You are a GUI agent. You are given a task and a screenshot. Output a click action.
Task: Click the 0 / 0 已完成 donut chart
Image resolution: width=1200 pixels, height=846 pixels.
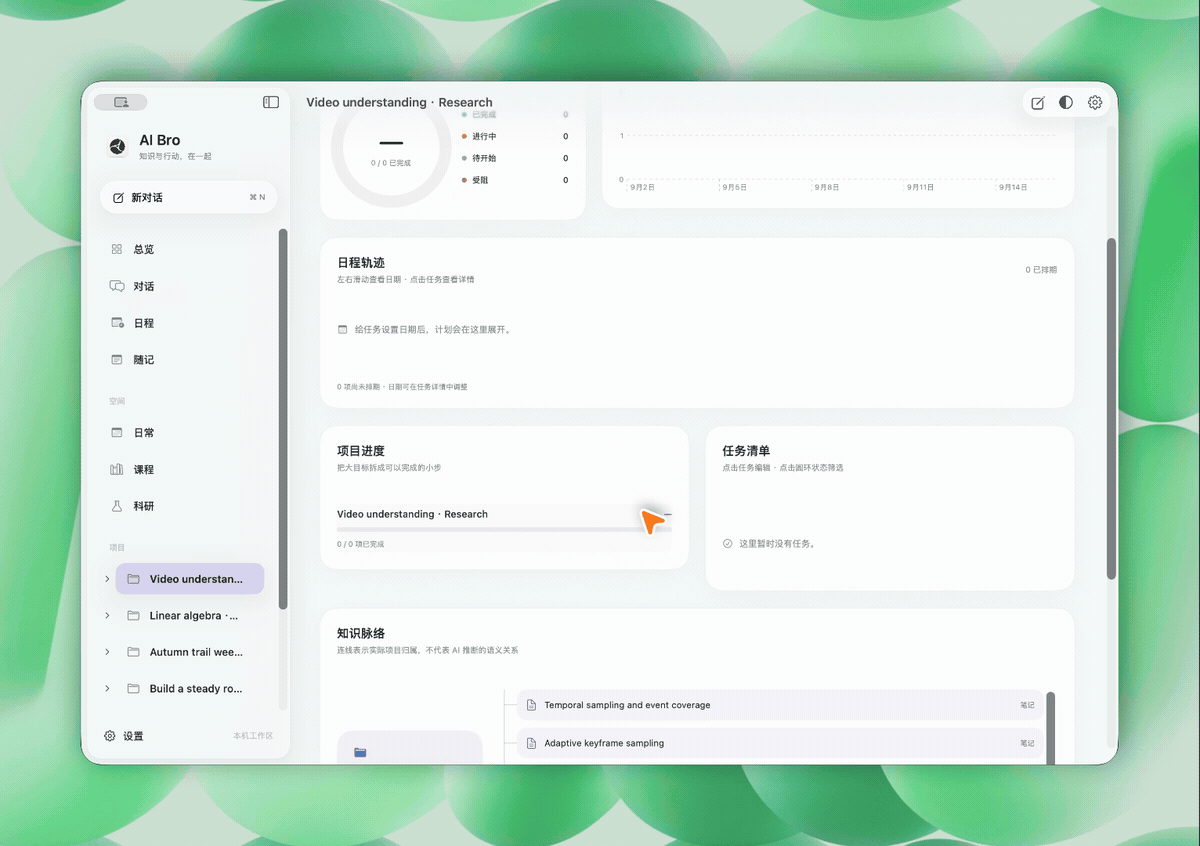[391, 146]
